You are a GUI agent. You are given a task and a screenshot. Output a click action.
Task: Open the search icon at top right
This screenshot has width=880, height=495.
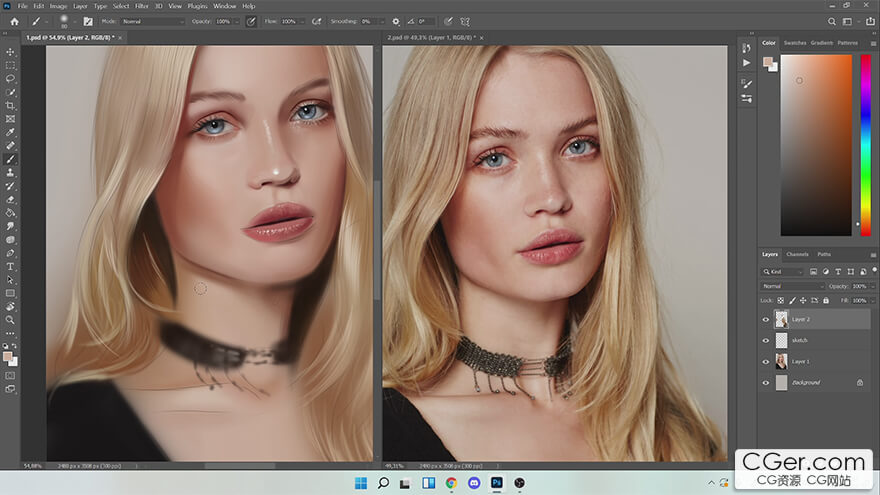832,21
